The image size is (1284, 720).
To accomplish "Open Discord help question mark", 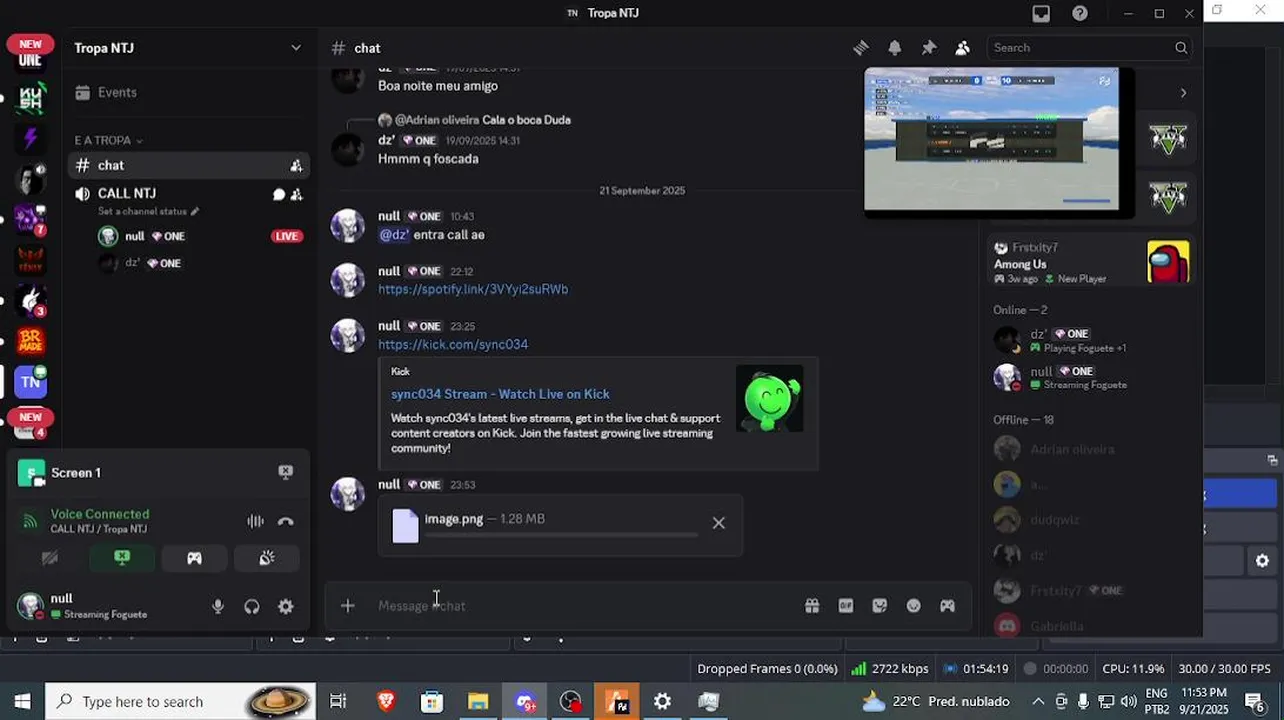I will tap(1080, 13).
